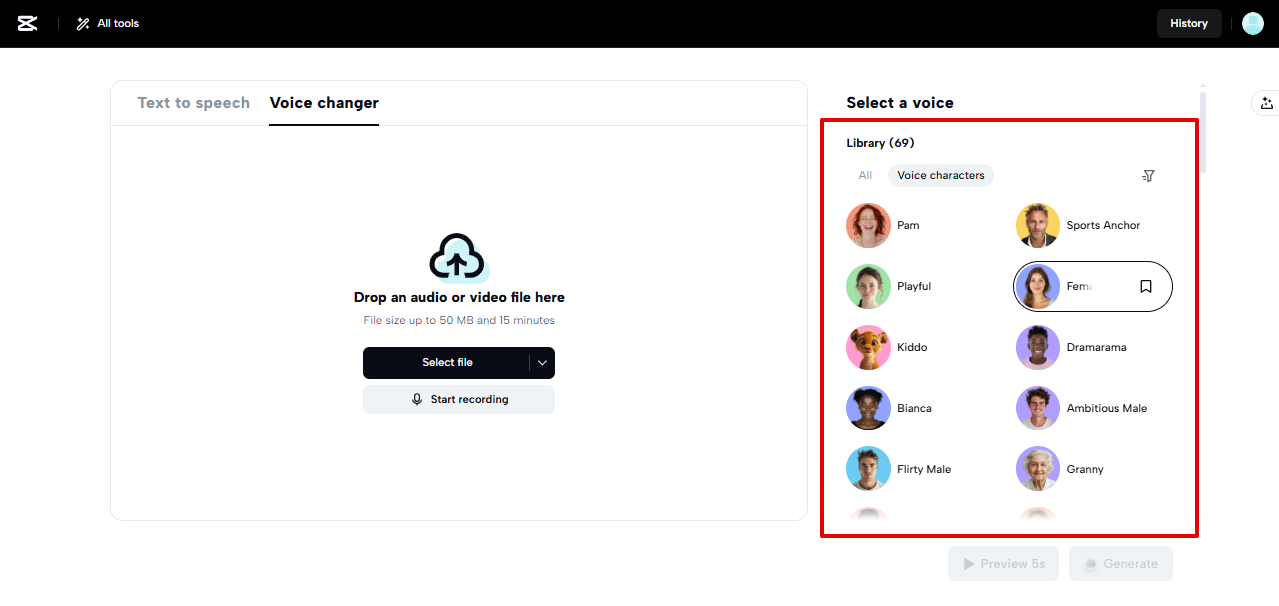1279x606 pixels.
Task: Open voice filter options with the funnel icon
Action: pyautogui.click(x=1147, y=175)
